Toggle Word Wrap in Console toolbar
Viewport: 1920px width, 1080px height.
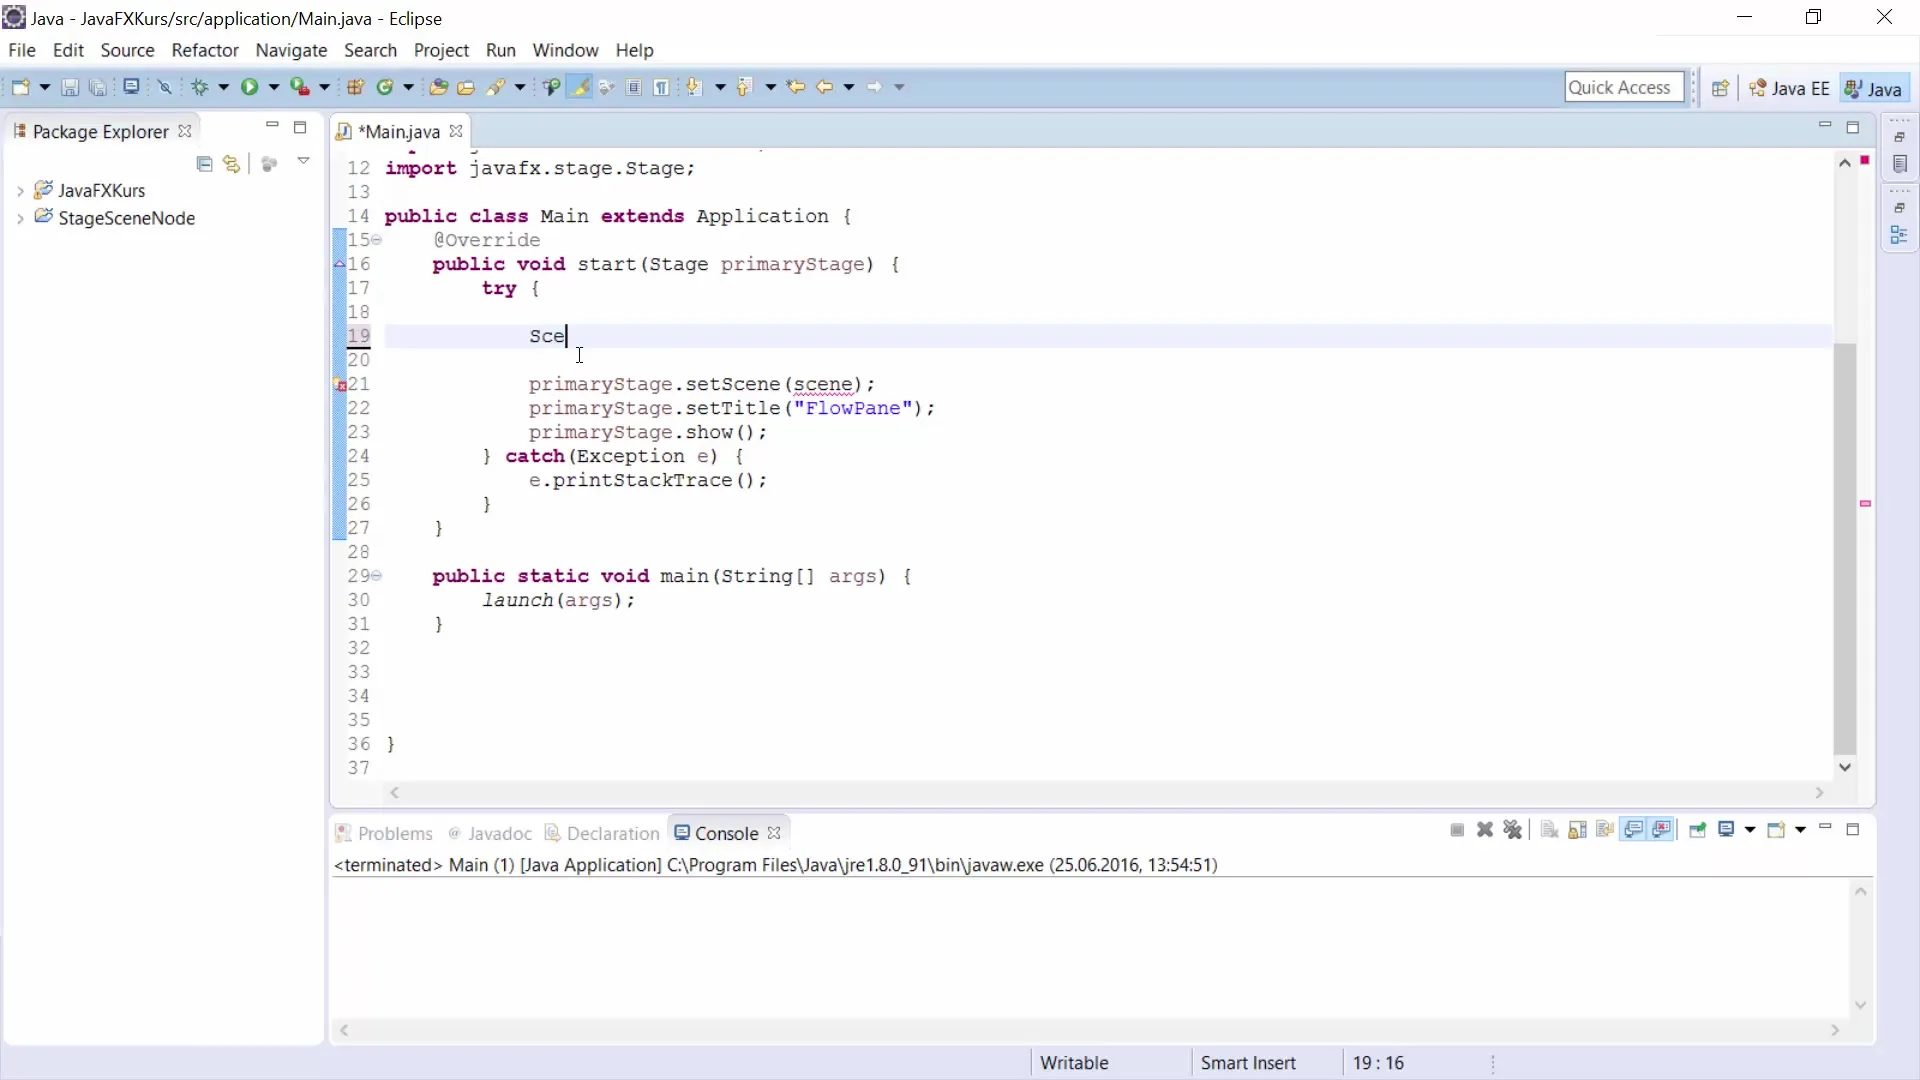(x=1605, y=830)
